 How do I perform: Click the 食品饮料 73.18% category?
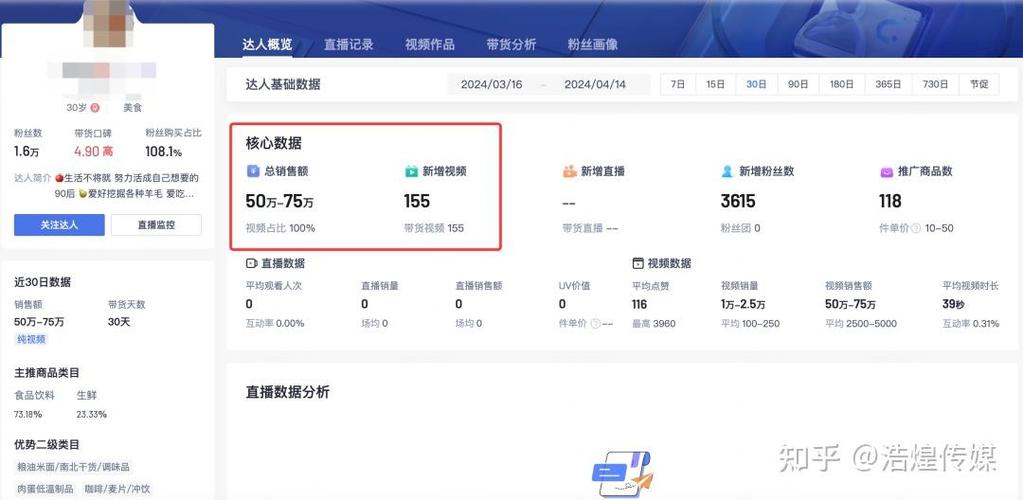pos(35,404)
